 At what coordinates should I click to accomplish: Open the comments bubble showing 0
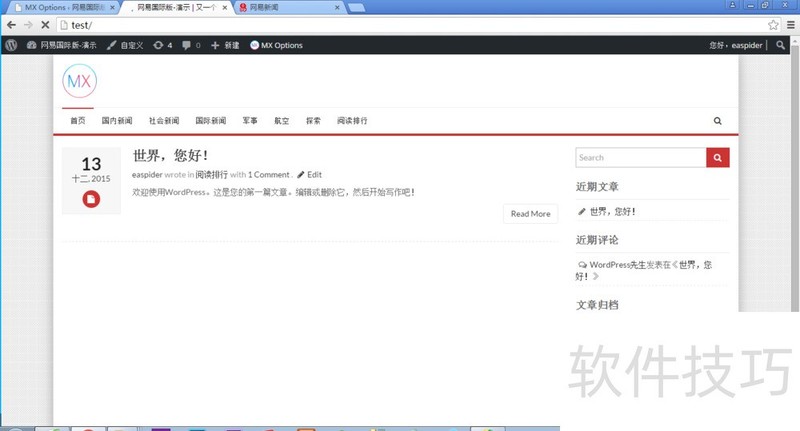pyautogui.click(x=191, y=45)
